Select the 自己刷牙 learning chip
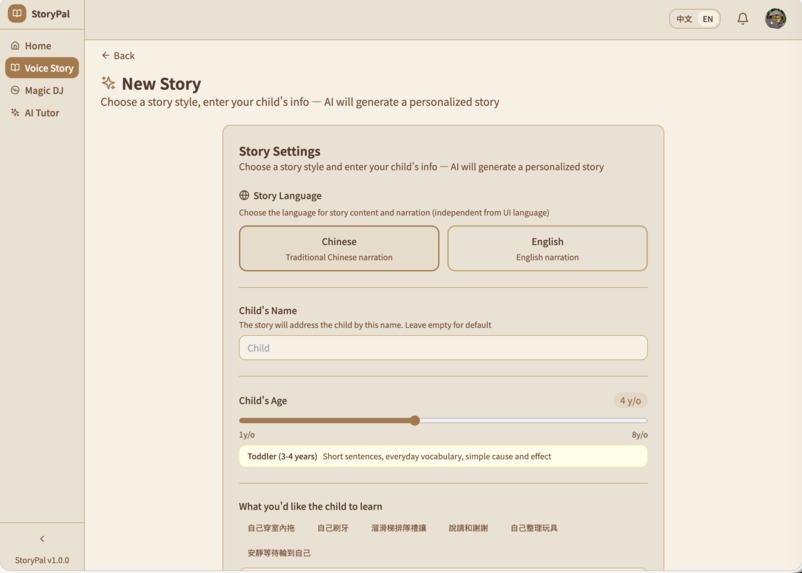This screenshot has width=802, height=573. (x=333, y=528)
